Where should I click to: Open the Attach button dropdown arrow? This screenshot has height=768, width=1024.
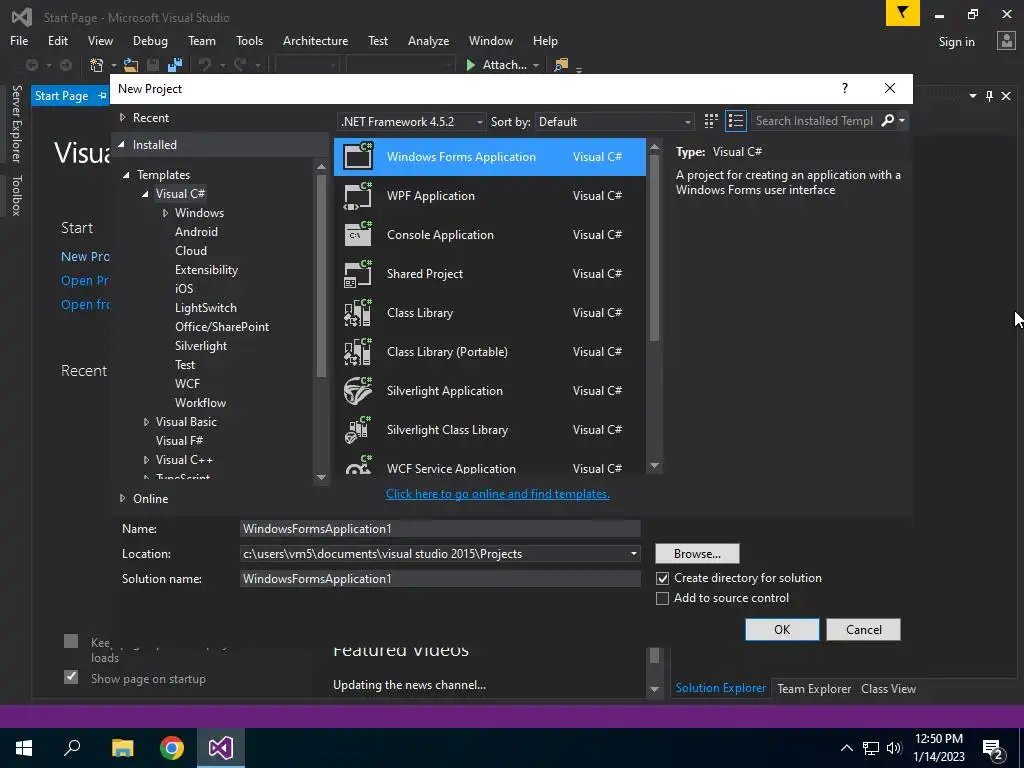tap(536, 65)
